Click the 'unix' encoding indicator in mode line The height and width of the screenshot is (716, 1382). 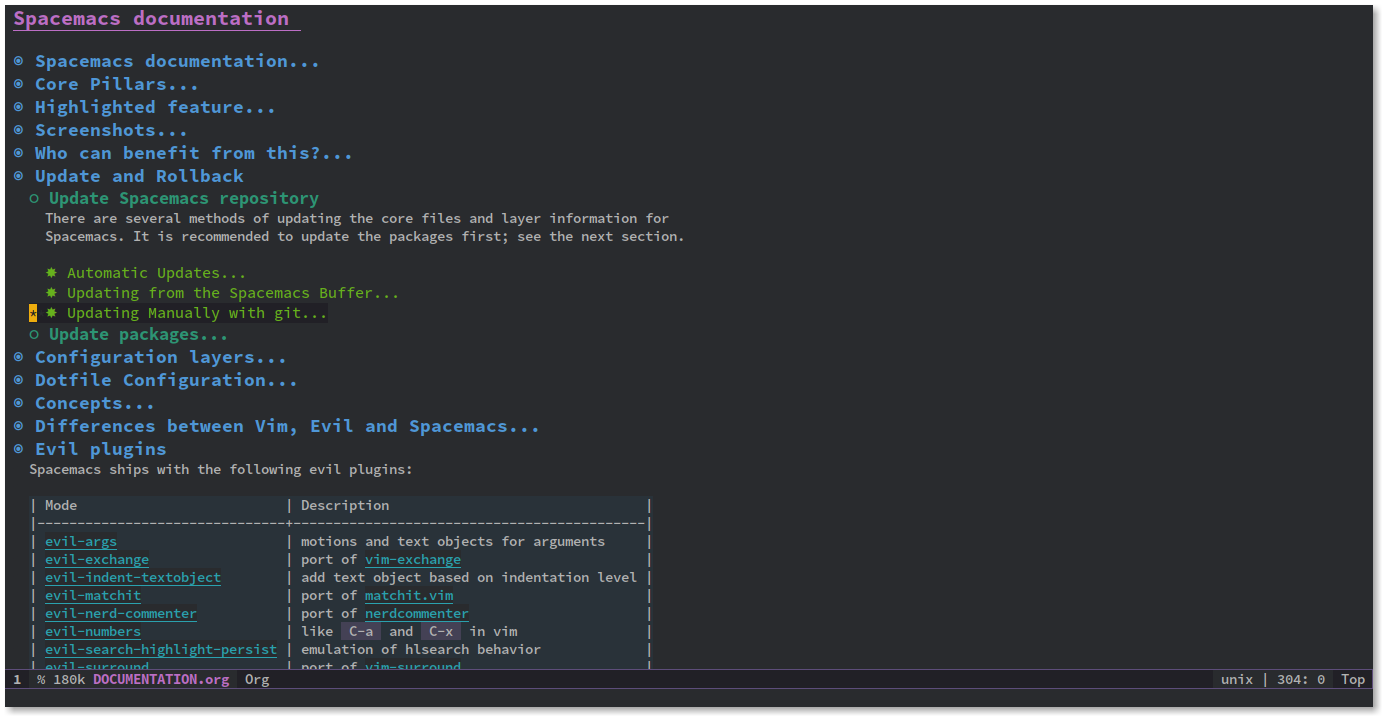click(x=1237, y=680)
